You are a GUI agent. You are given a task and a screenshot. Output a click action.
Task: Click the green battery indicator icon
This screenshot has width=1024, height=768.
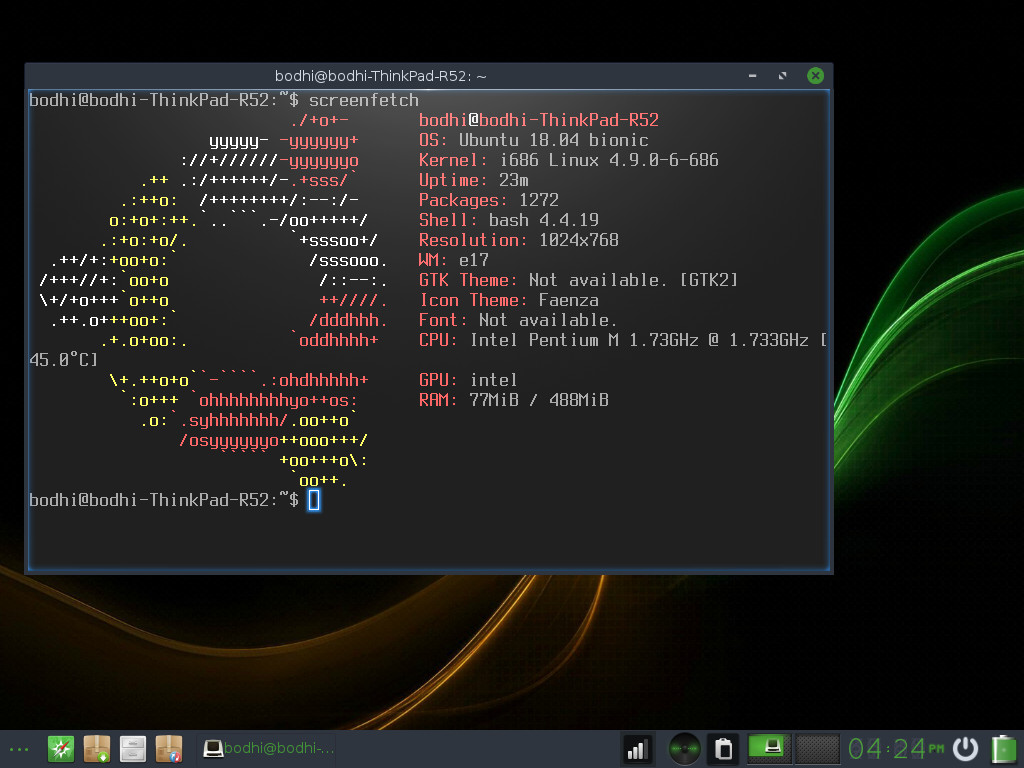[1004, 749]
